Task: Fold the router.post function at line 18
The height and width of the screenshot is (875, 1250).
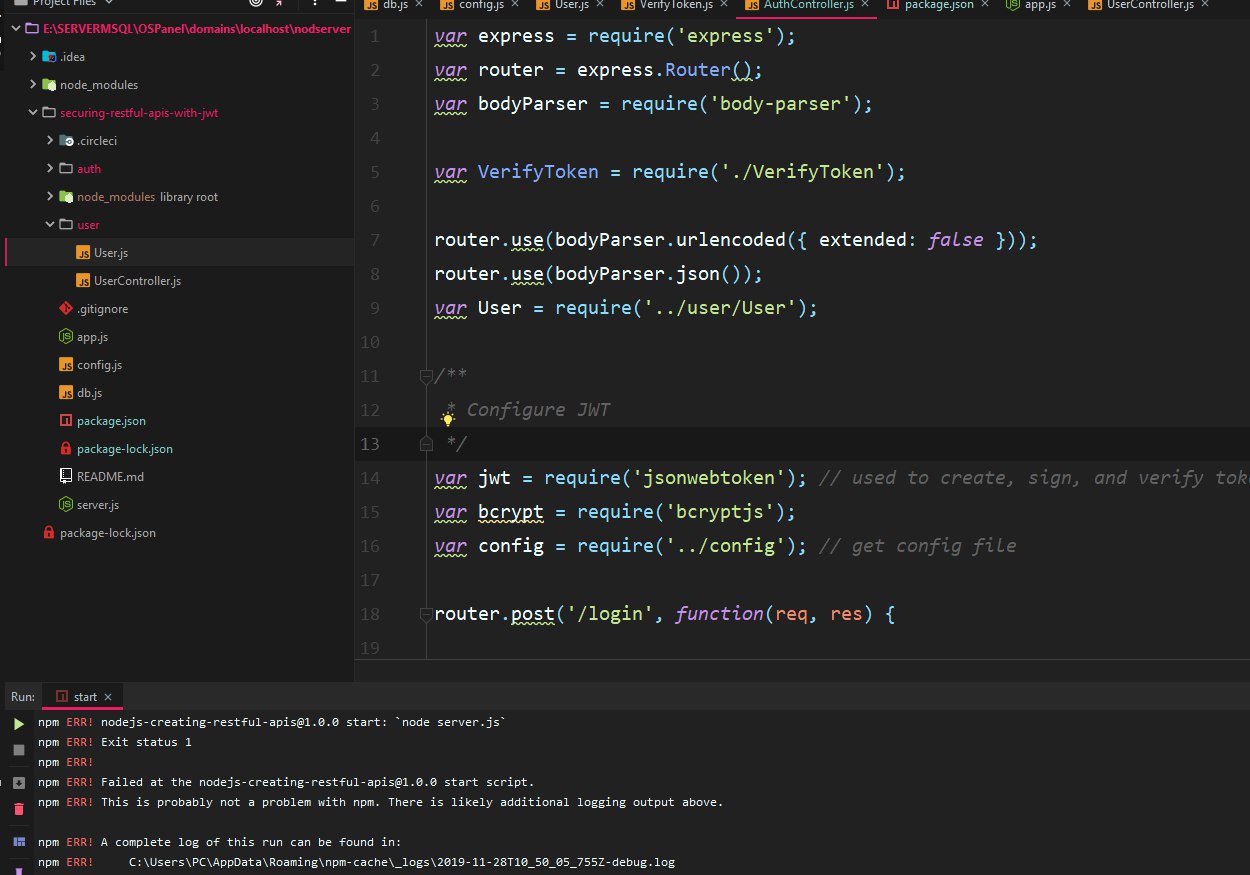Action: point(426,613)
